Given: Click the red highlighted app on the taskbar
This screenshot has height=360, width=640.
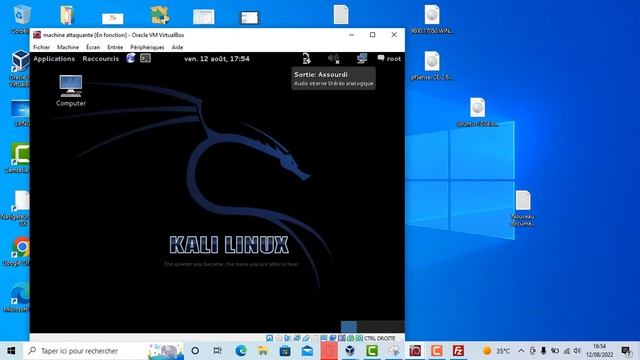Looking at the screenshot, I should click(329, 351).
